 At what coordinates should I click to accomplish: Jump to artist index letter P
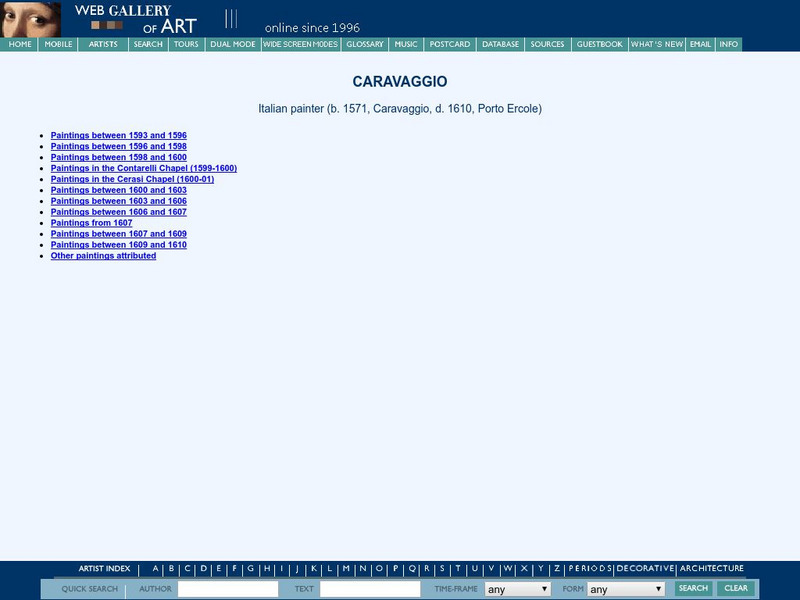point(395,568)
